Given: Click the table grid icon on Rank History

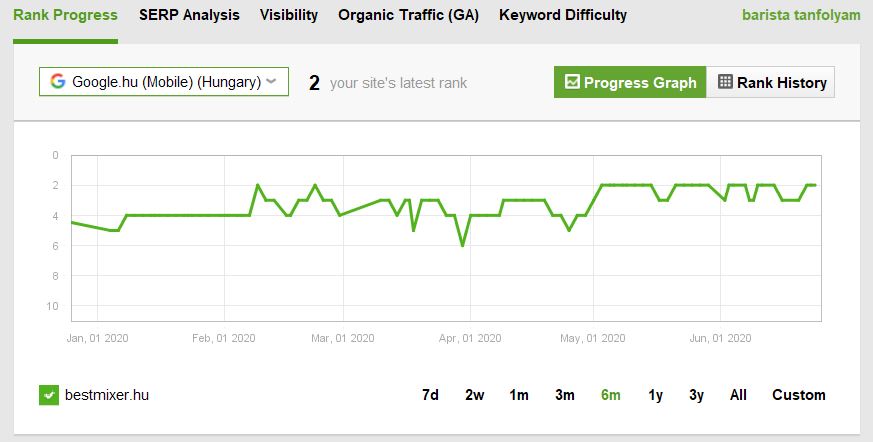Looking at the screenshot, I should (x=725, y=81).
